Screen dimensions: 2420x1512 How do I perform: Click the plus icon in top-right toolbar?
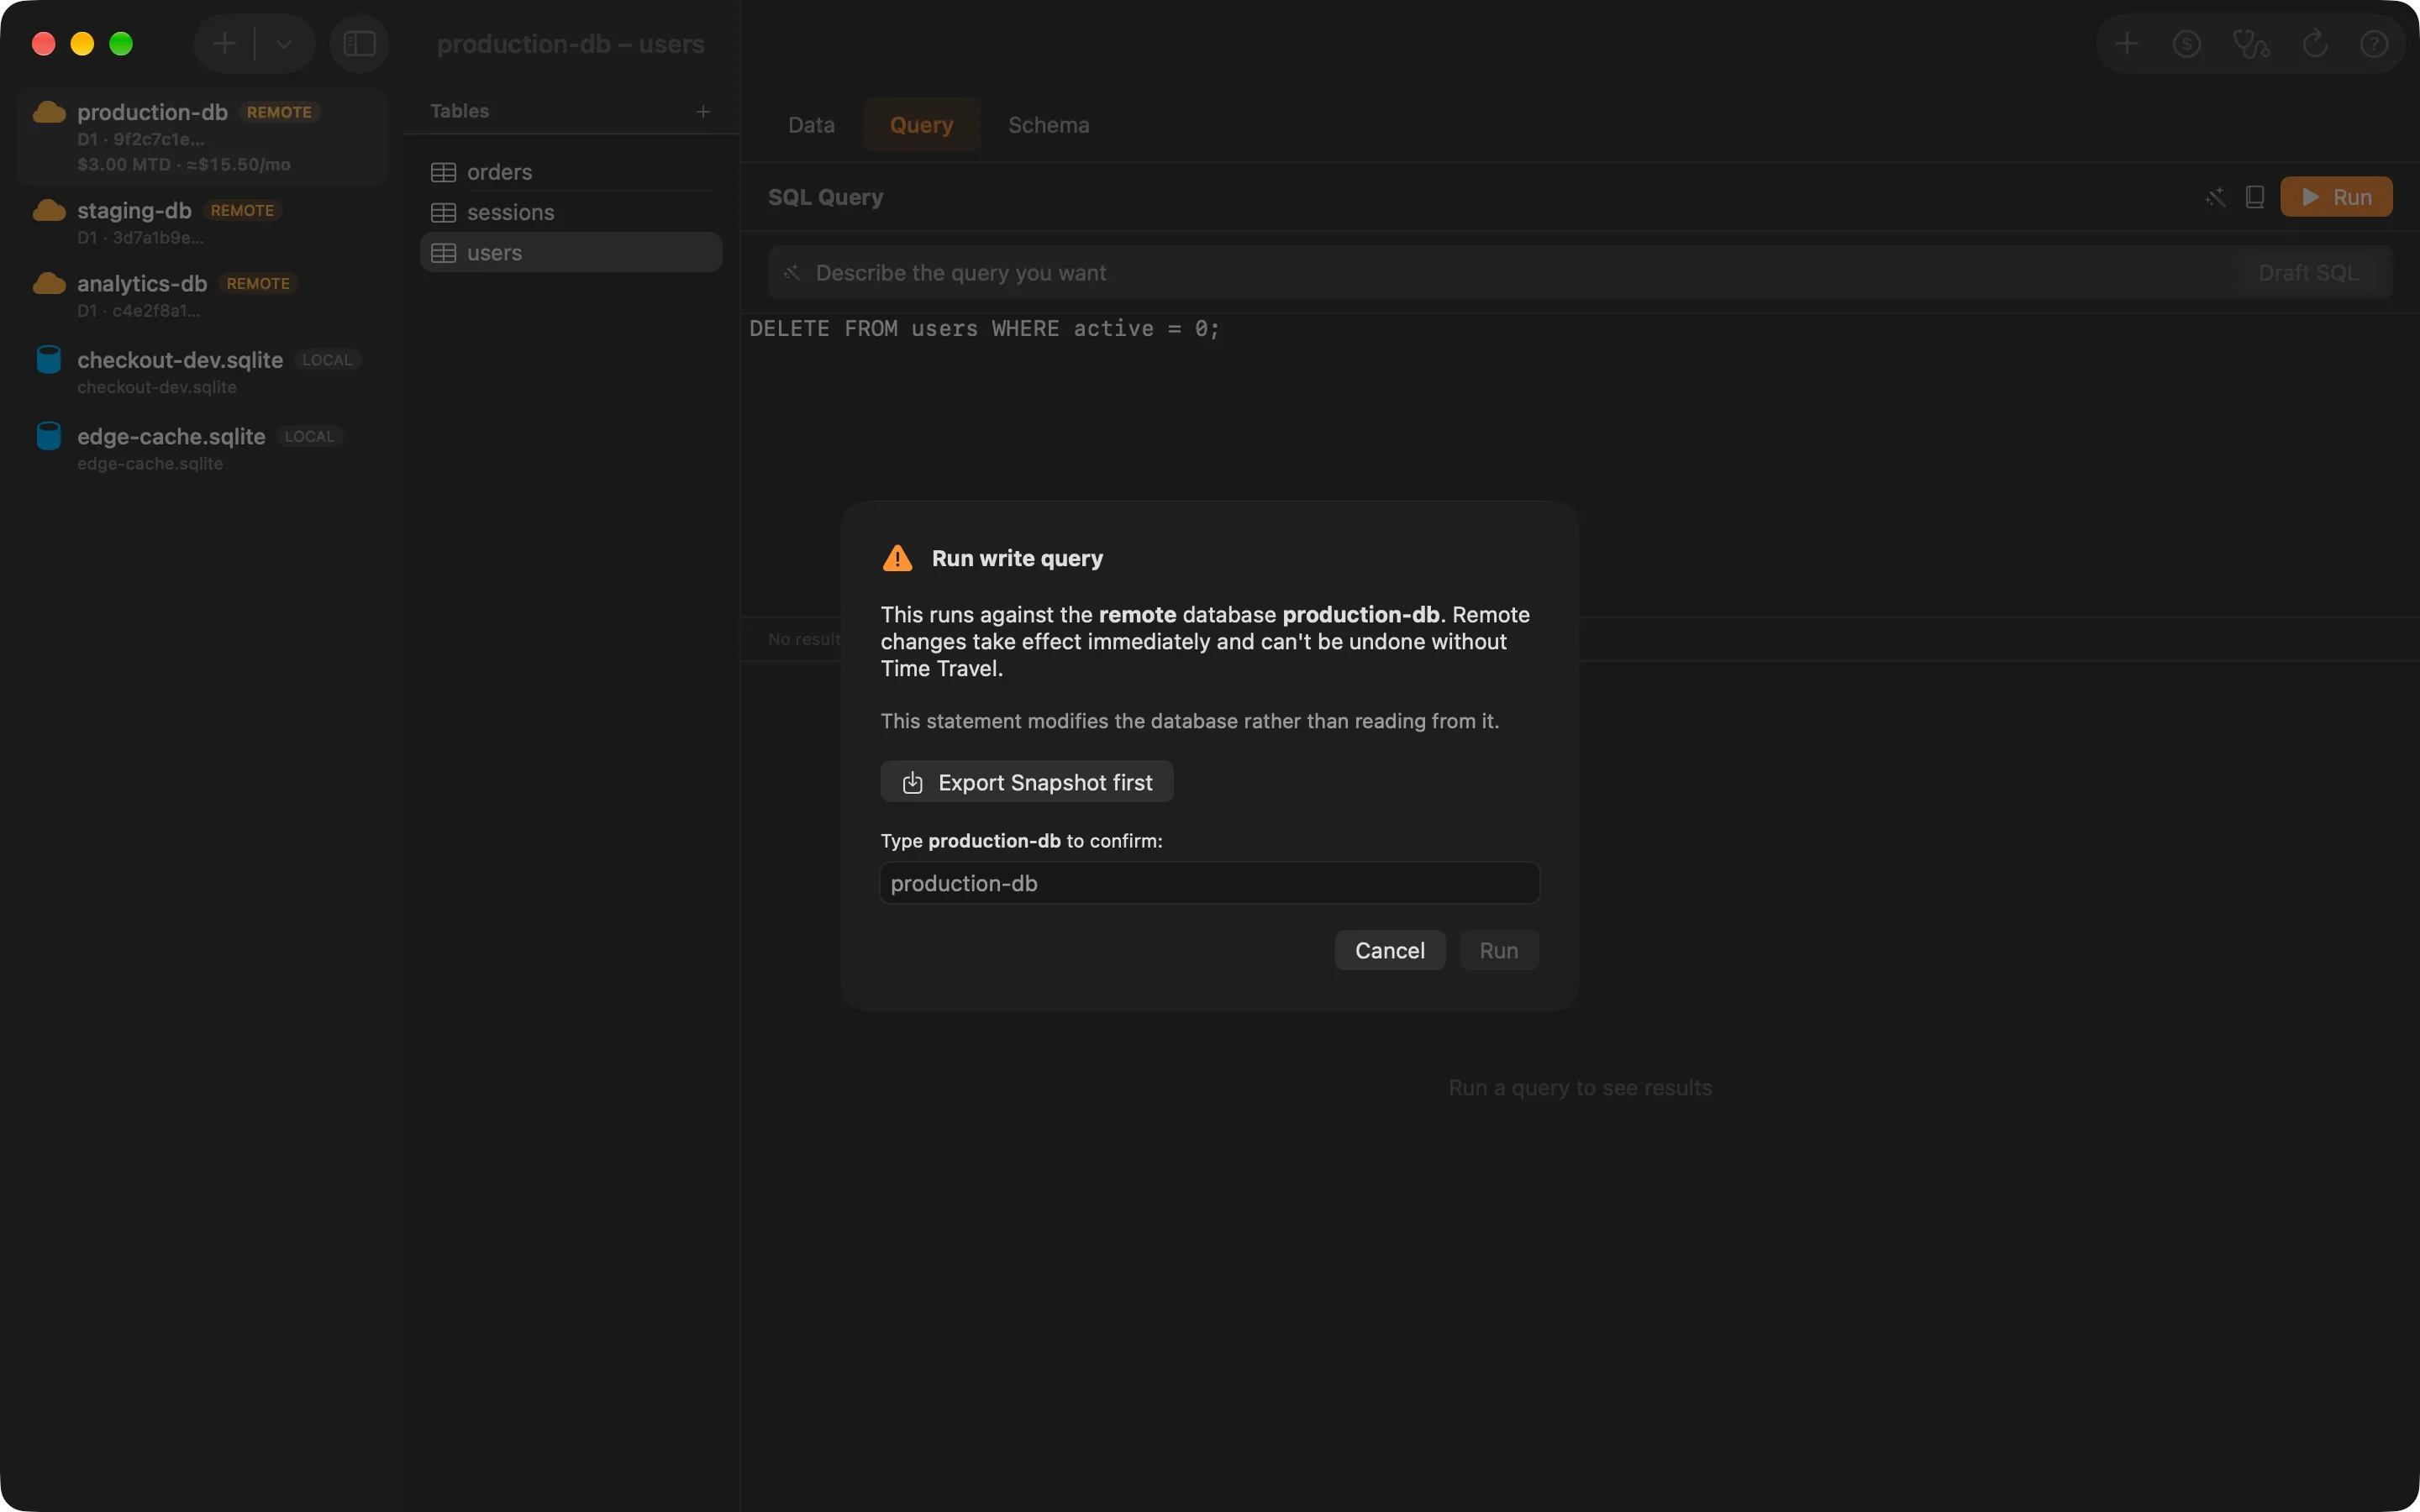(x=2127, y=44)
